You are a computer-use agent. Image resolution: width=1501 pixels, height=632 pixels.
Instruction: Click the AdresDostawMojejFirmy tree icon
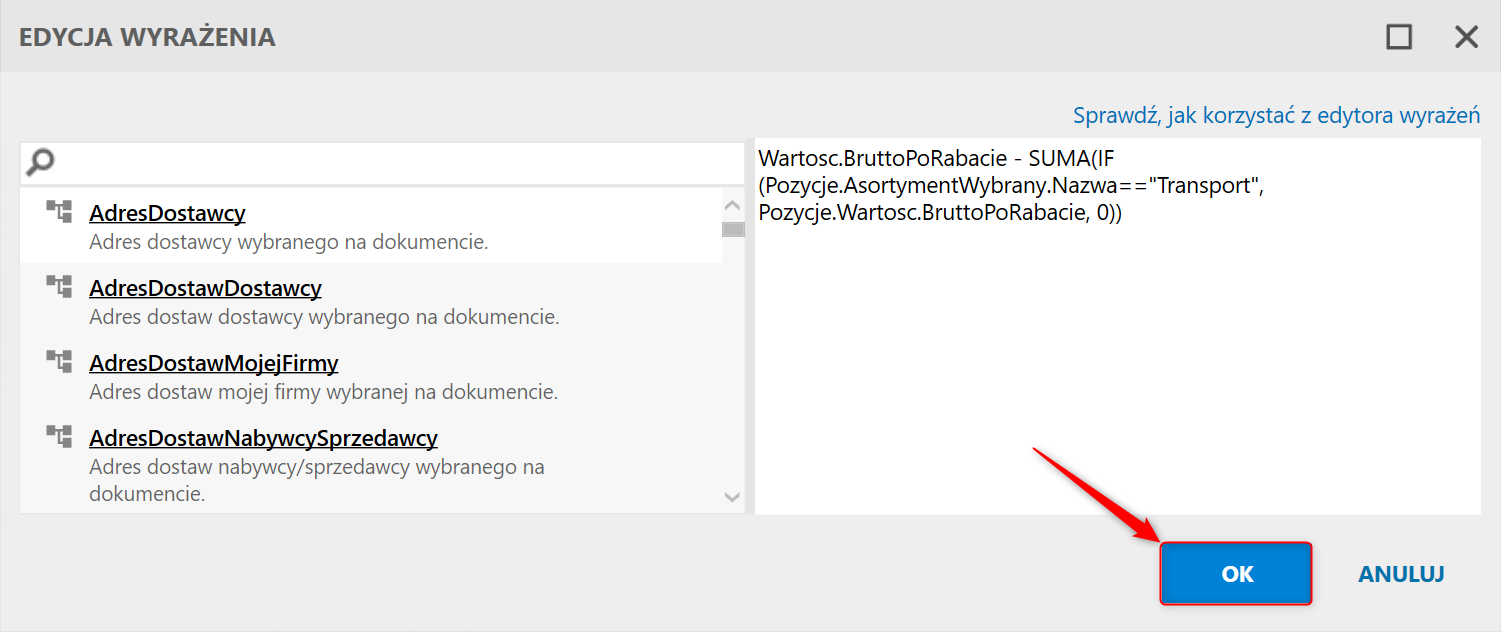coord(59,361)
